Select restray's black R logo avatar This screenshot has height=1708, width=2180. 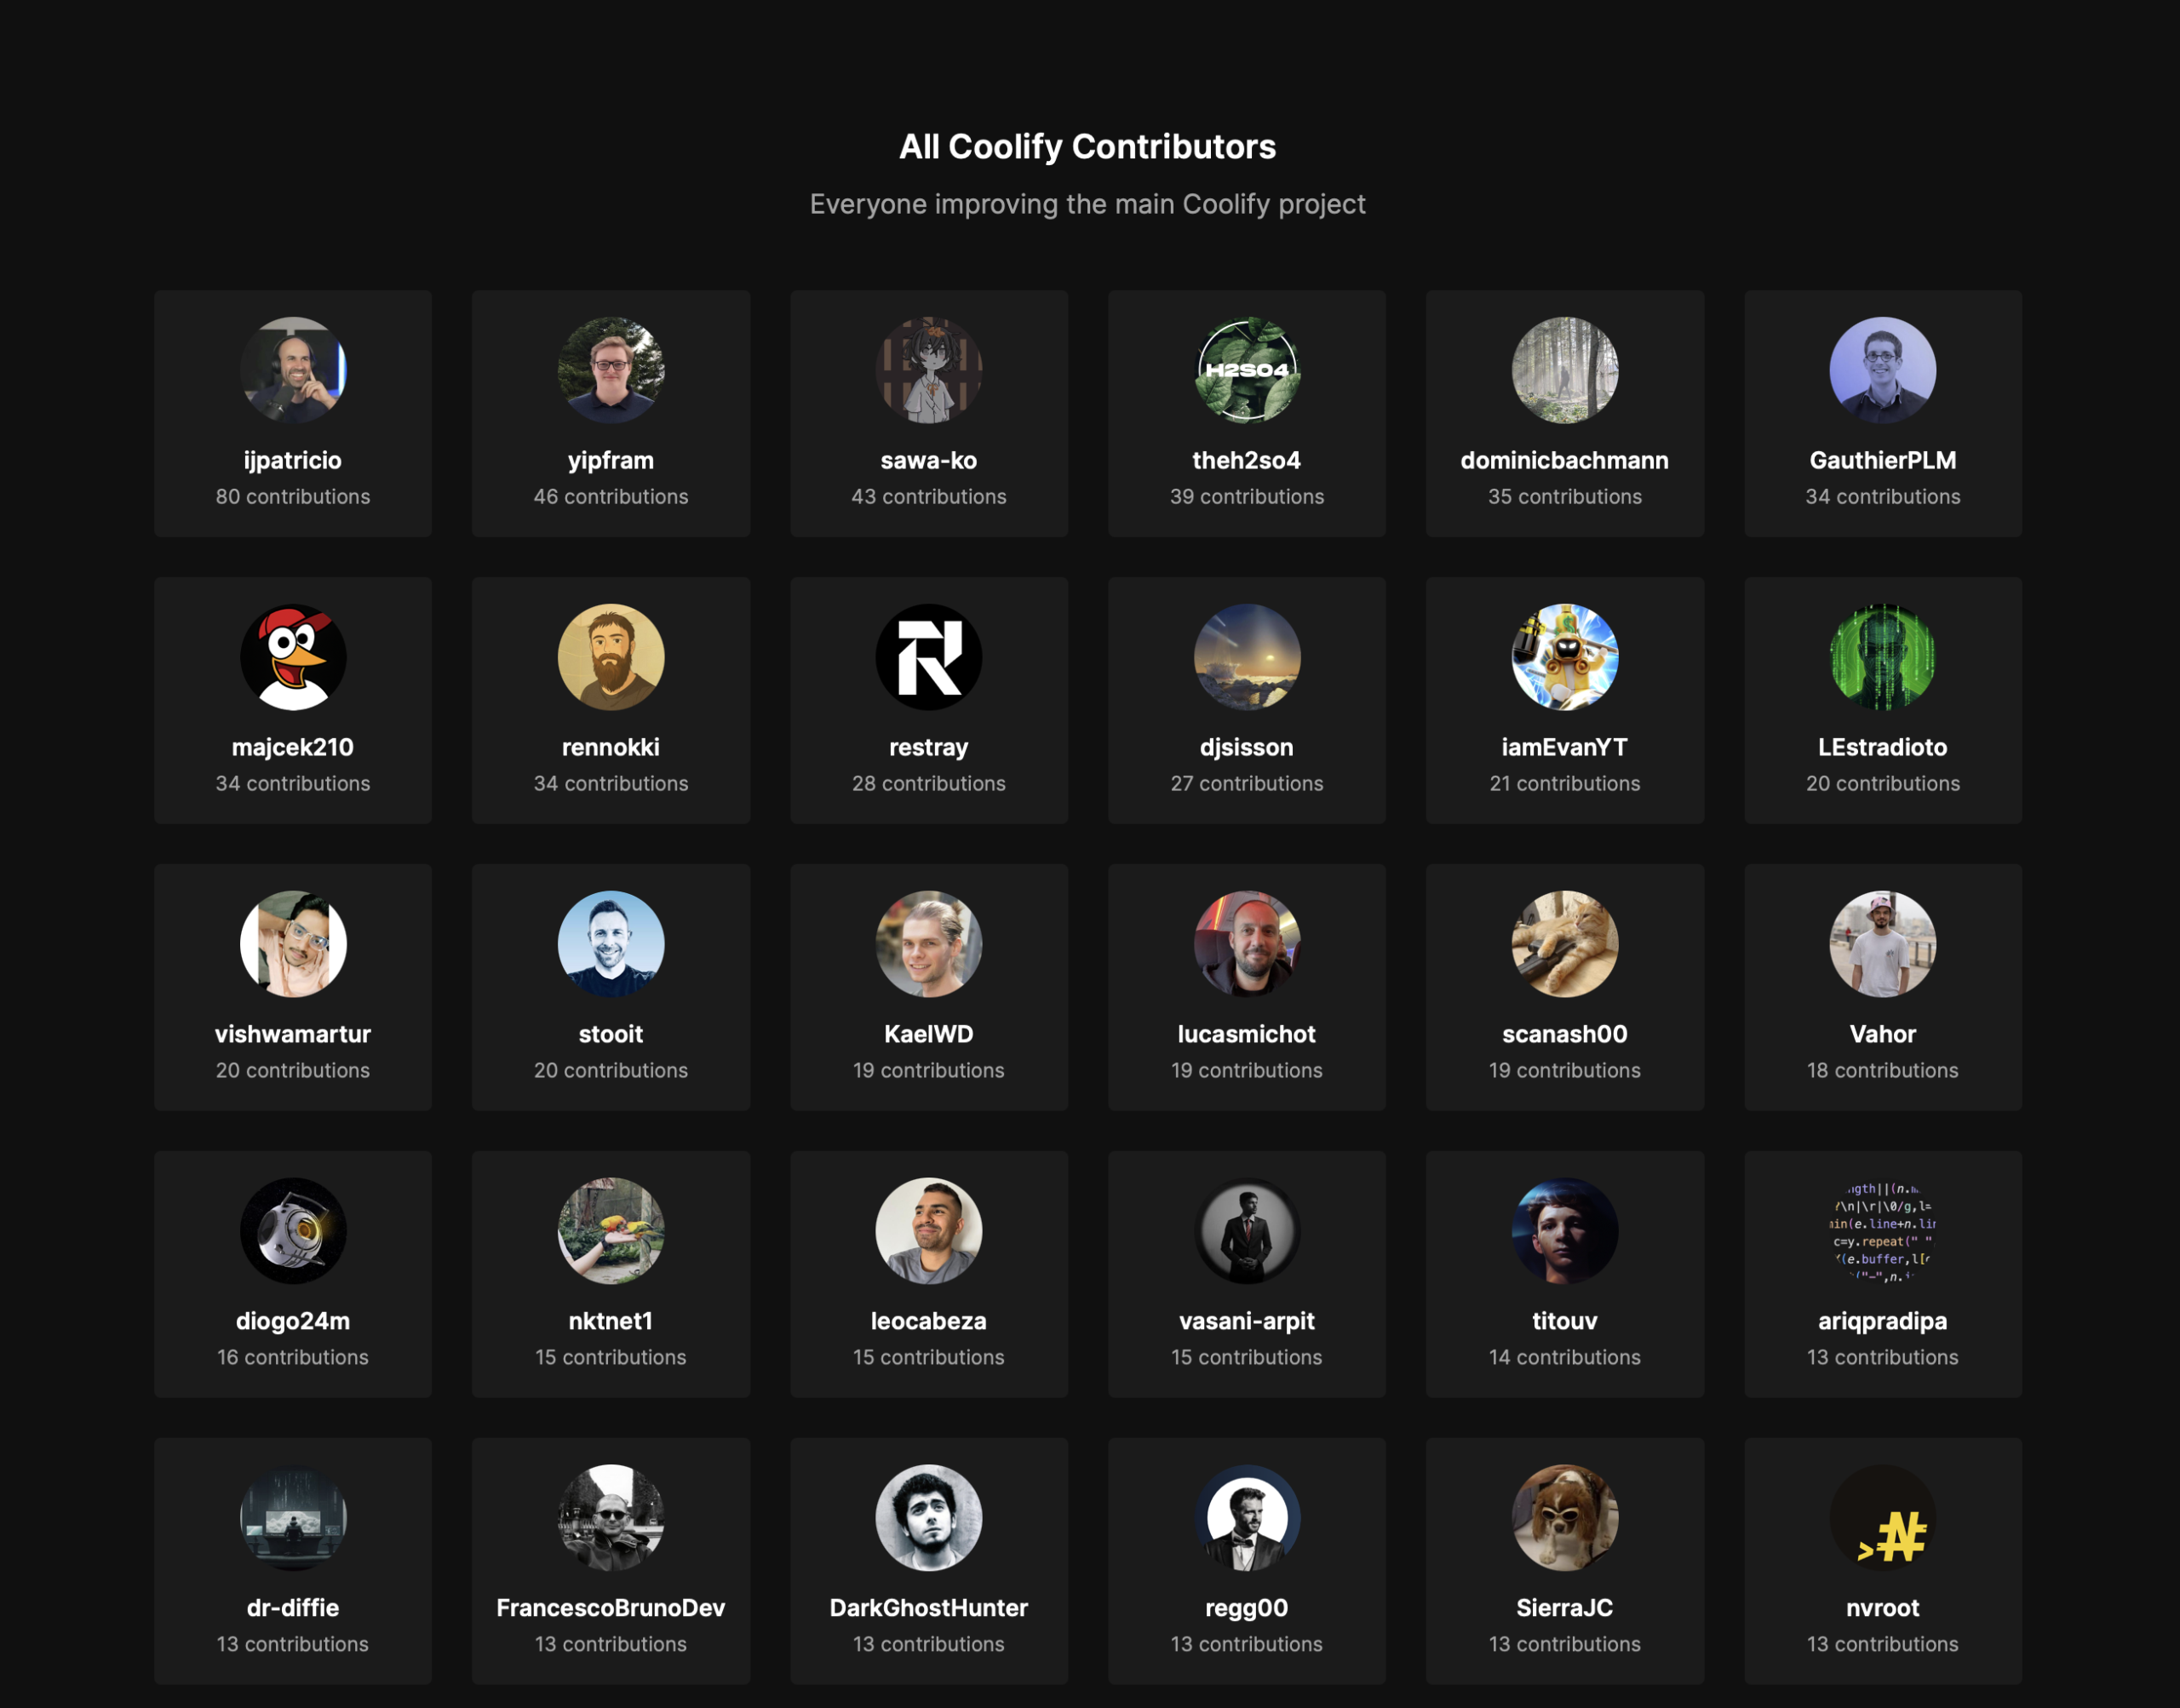click(x=928, y=657)
